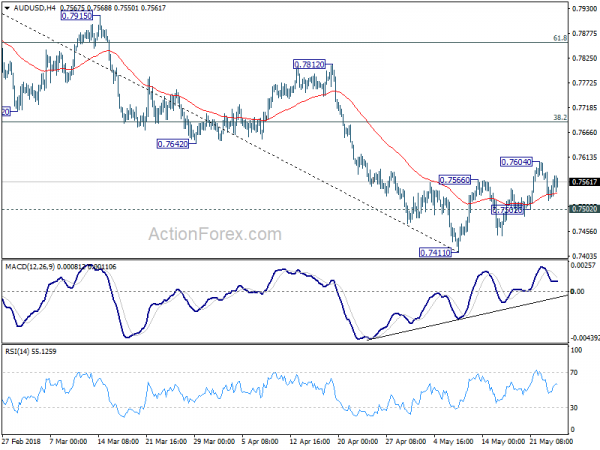
Task: Click the current price tag 0.75617
Action: point(584,182)
